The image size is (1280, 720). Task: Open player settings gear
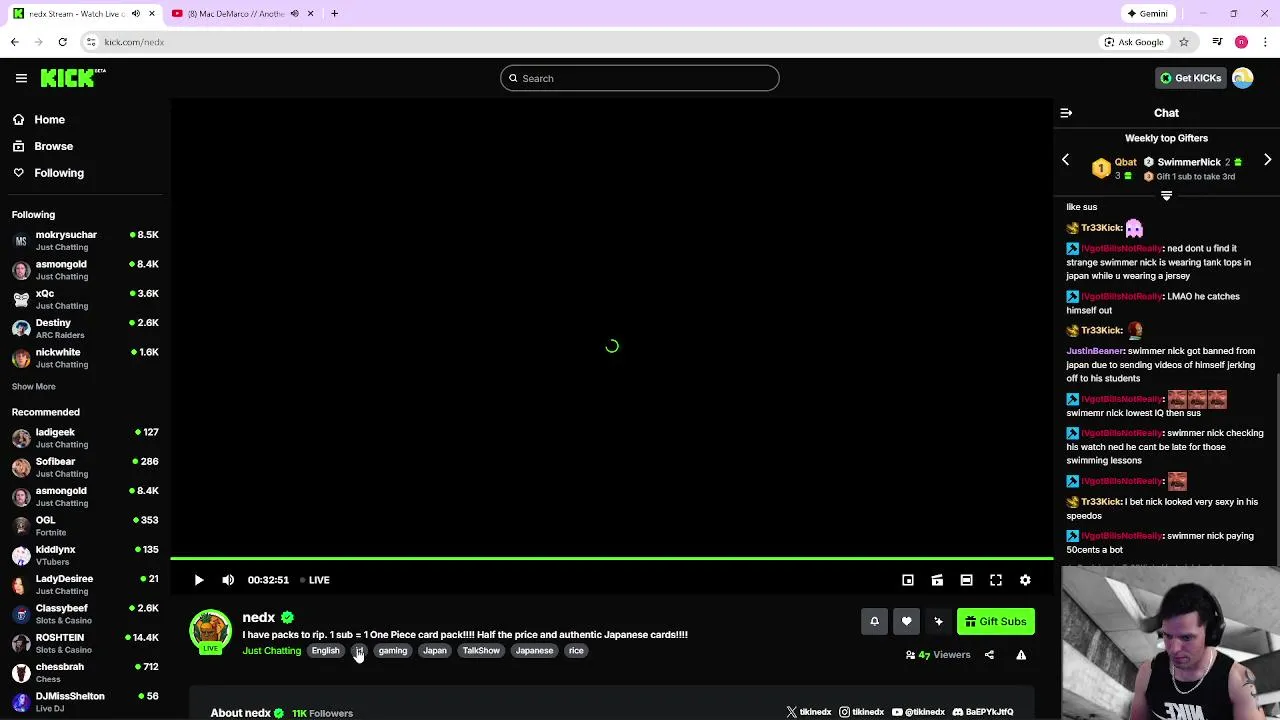pos(1025,580)
